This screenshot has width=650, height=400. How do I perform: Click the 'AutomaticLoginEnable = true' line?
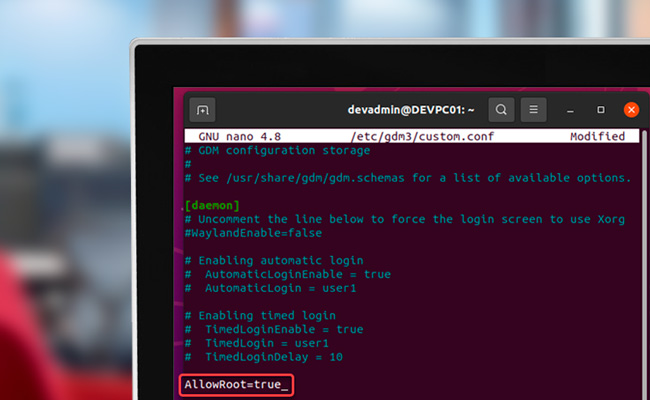pyautogui.click(x=288, y=274)
